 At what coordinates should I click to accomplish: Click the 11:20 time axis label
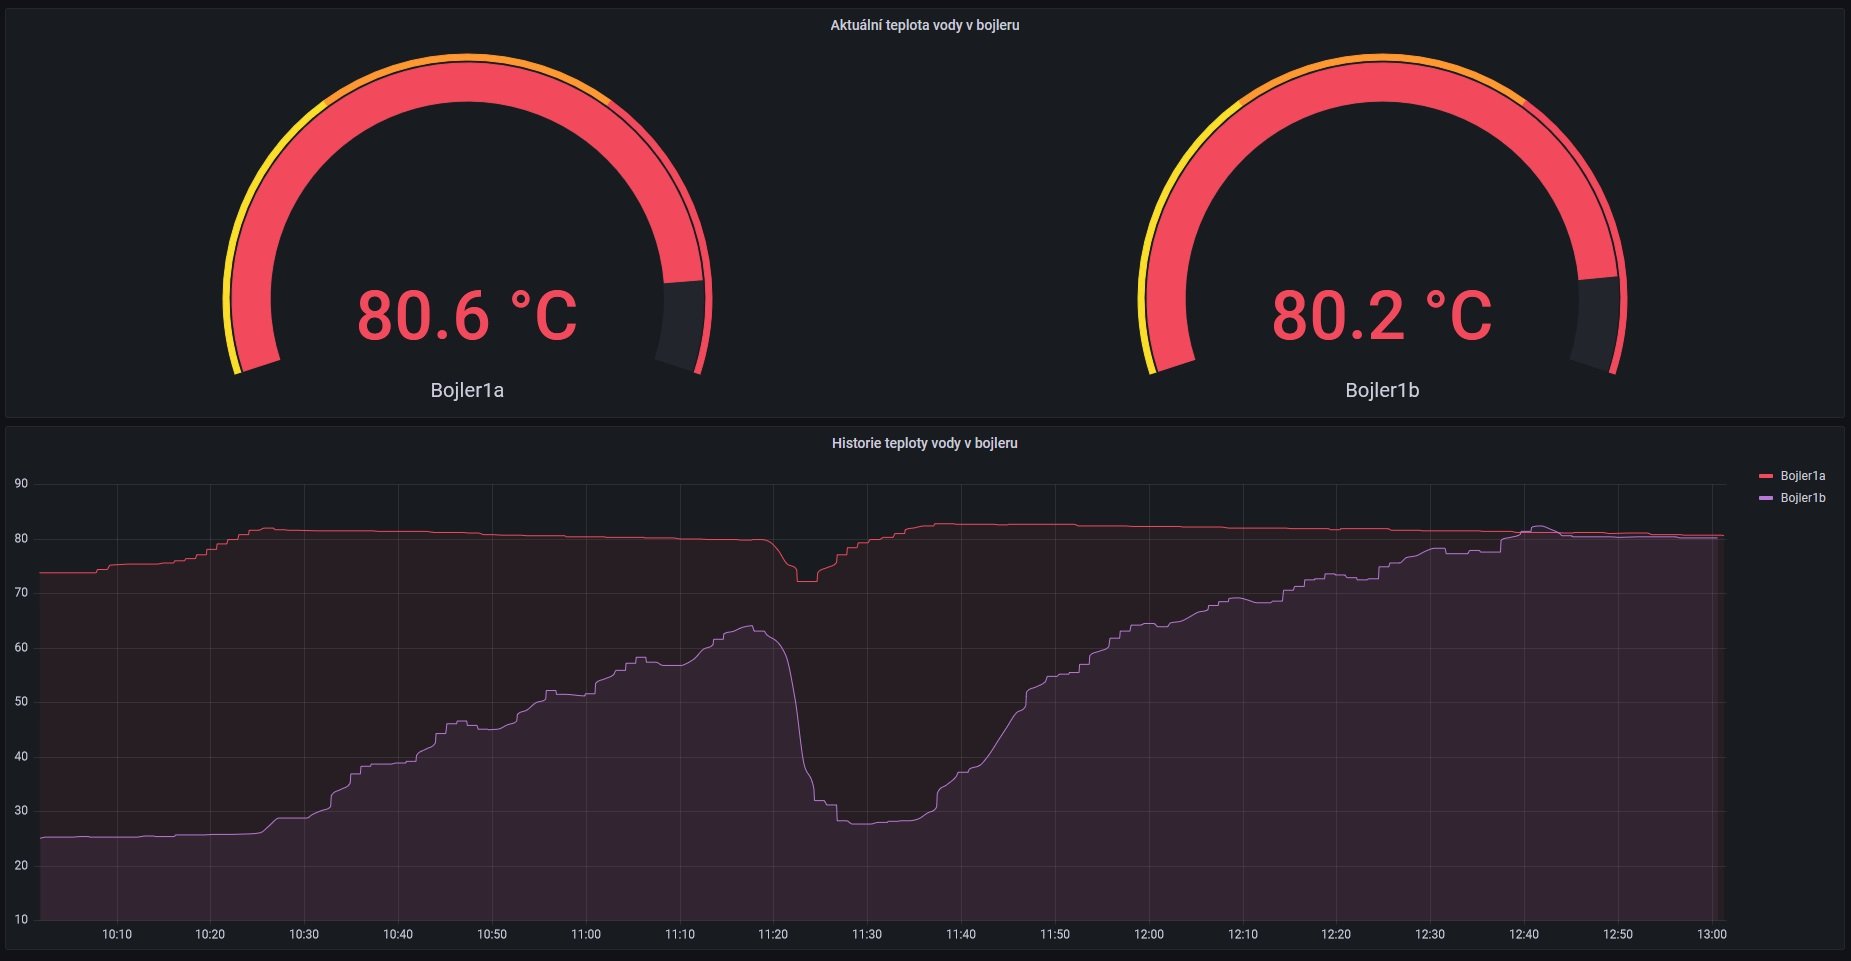pyautogui.click(x=772, y=935)
